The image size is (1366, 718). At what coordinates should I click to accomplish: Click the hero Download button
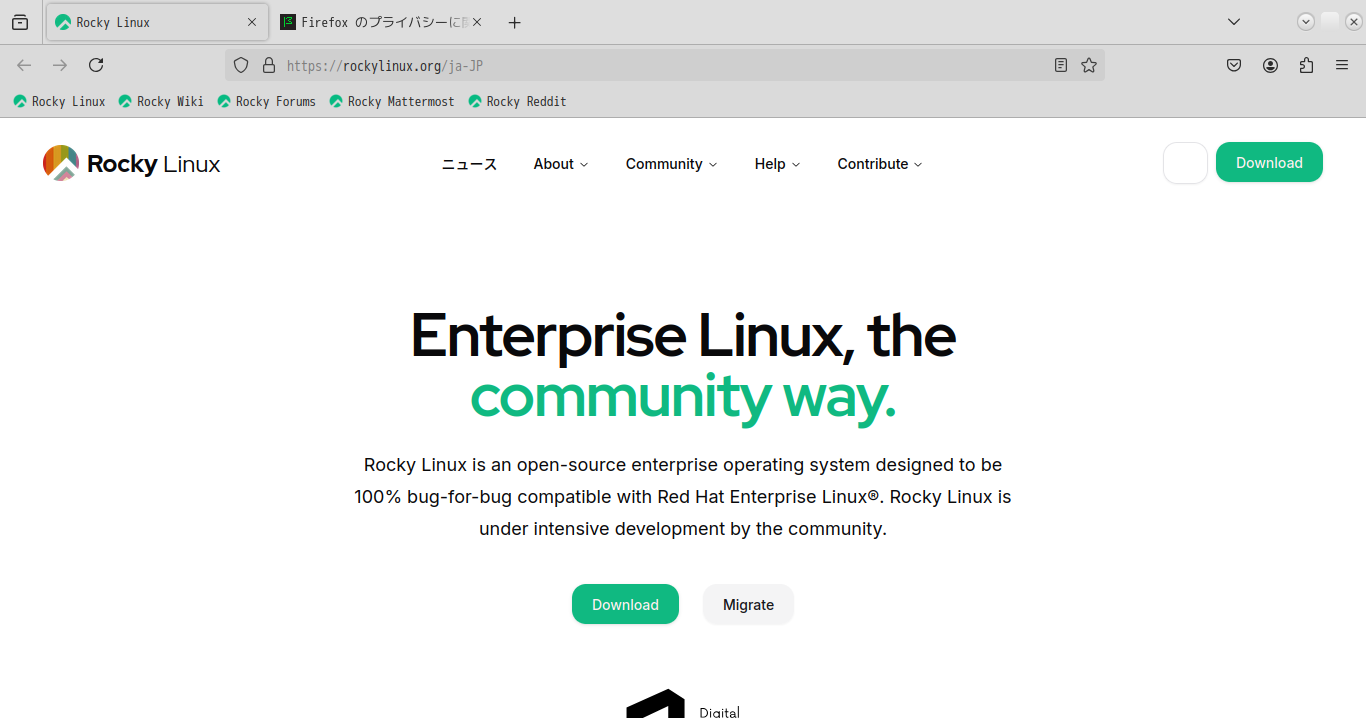point(625,604)
